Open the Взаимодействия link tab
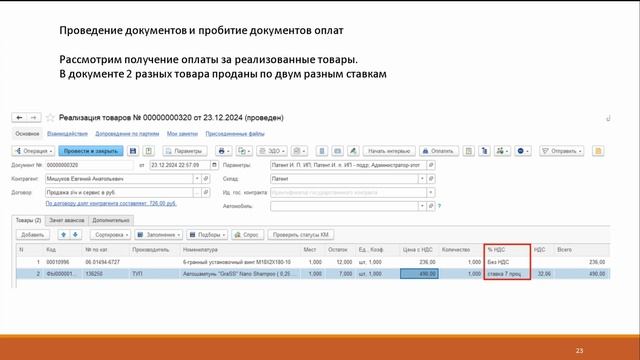The height and width of the screenshot is (360, 640). (67, 133)
